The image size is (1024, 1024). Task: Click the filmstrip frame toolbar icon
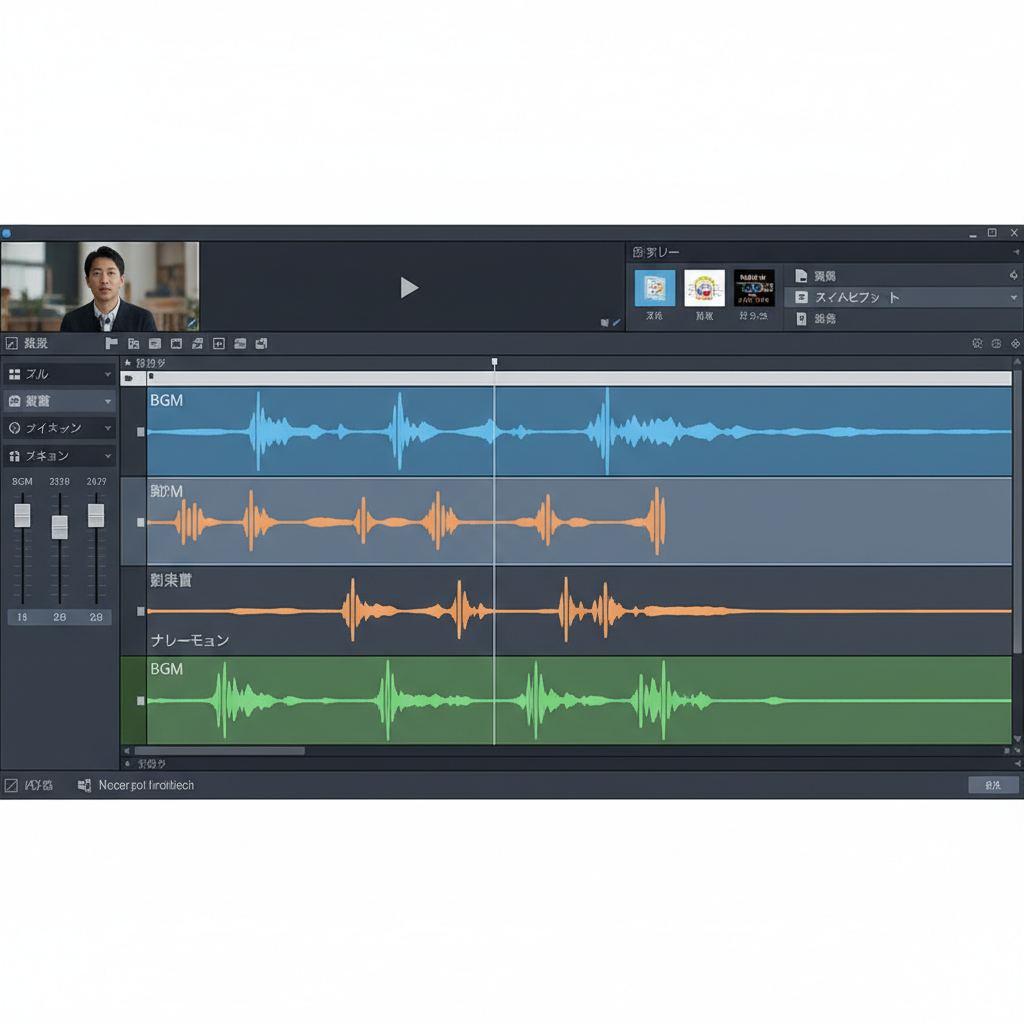[x=176, y=344]
